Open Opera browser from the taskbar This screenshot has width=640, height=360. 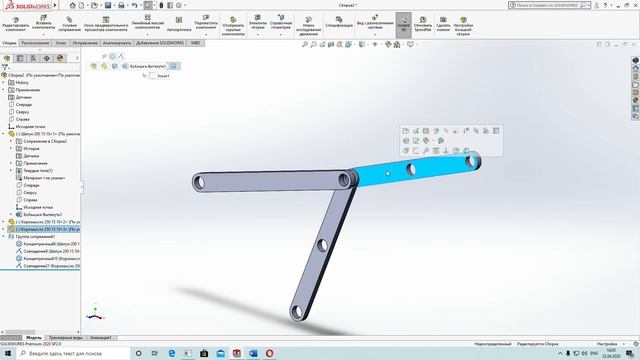(269, 353)
